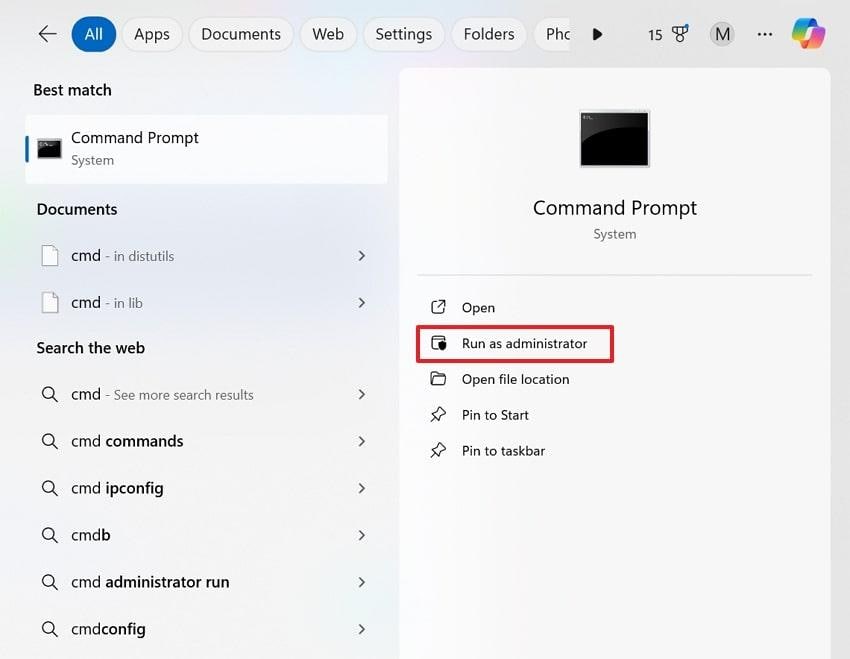Switch to the Settings filter tab
This screenshot has height=659, width=850.
pos(404,34)
